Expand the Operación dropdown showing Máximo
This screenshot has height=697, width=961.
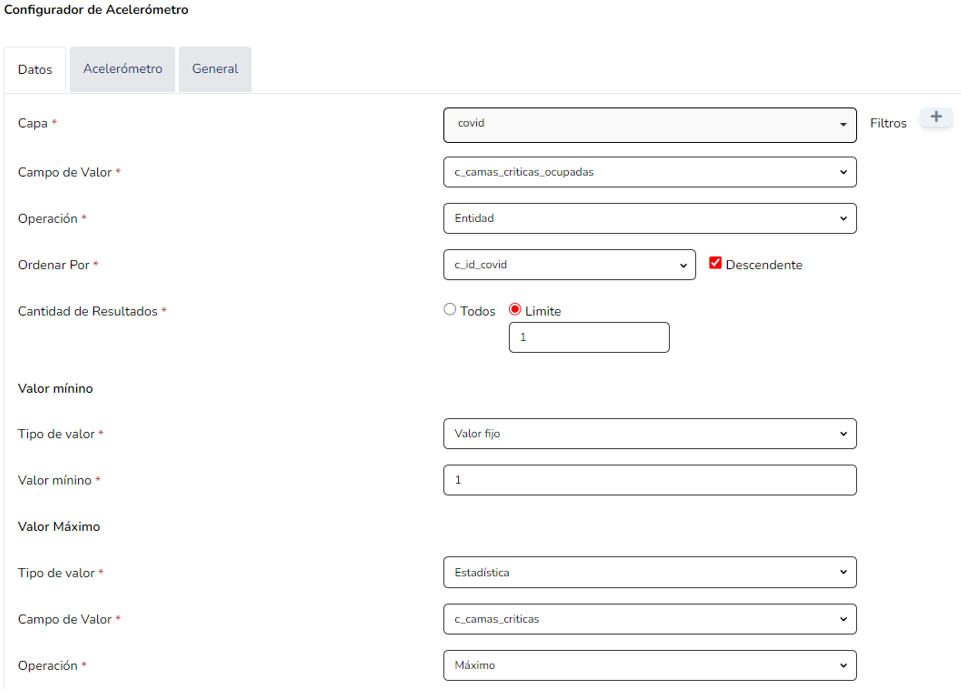[649, 665]
